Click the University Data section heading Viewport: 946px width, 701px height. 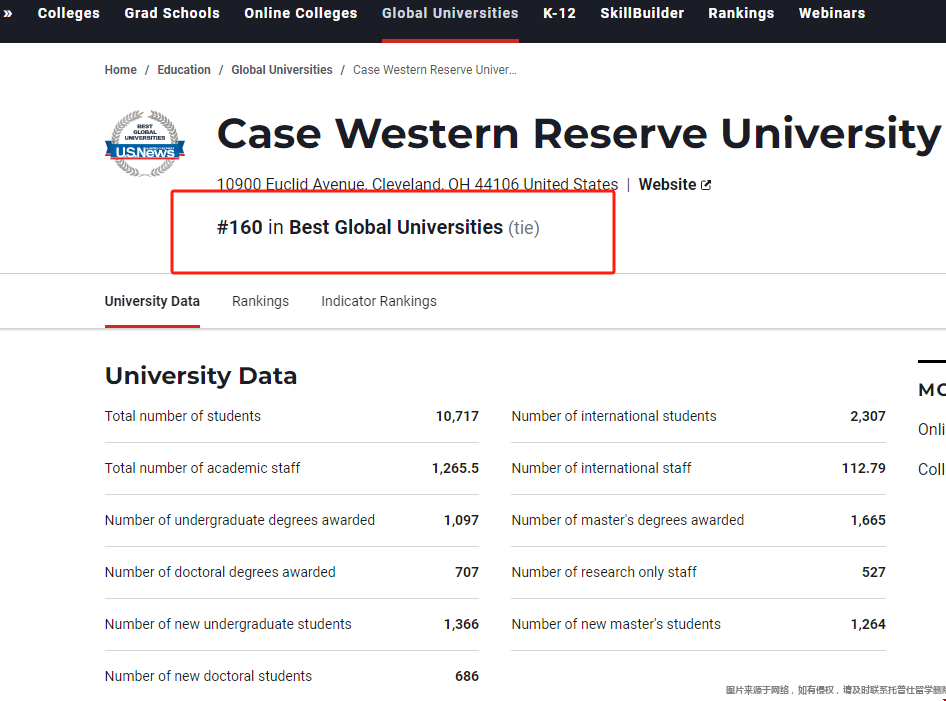pyautogui.click(x=201, y=376)
